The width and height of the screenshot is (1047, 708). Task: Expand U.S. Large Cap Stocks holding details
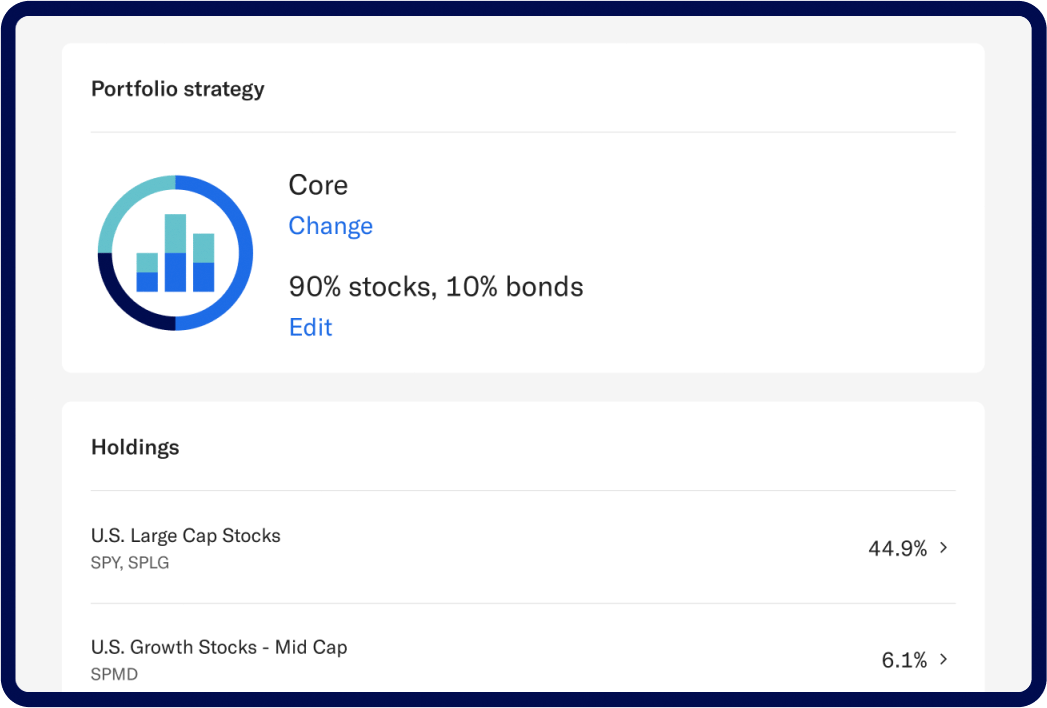tap(941, 548)
